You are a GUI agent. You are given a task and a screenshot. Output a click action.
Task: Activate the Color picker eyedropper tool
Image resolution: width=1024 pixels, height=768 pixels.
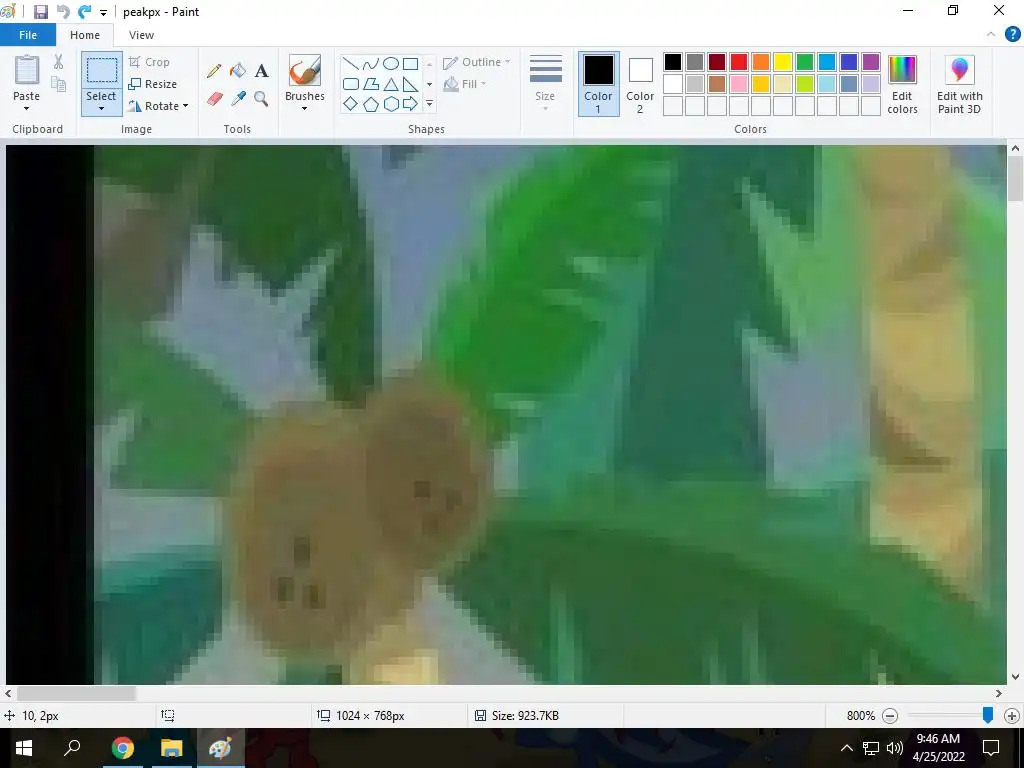coord(238,99)
